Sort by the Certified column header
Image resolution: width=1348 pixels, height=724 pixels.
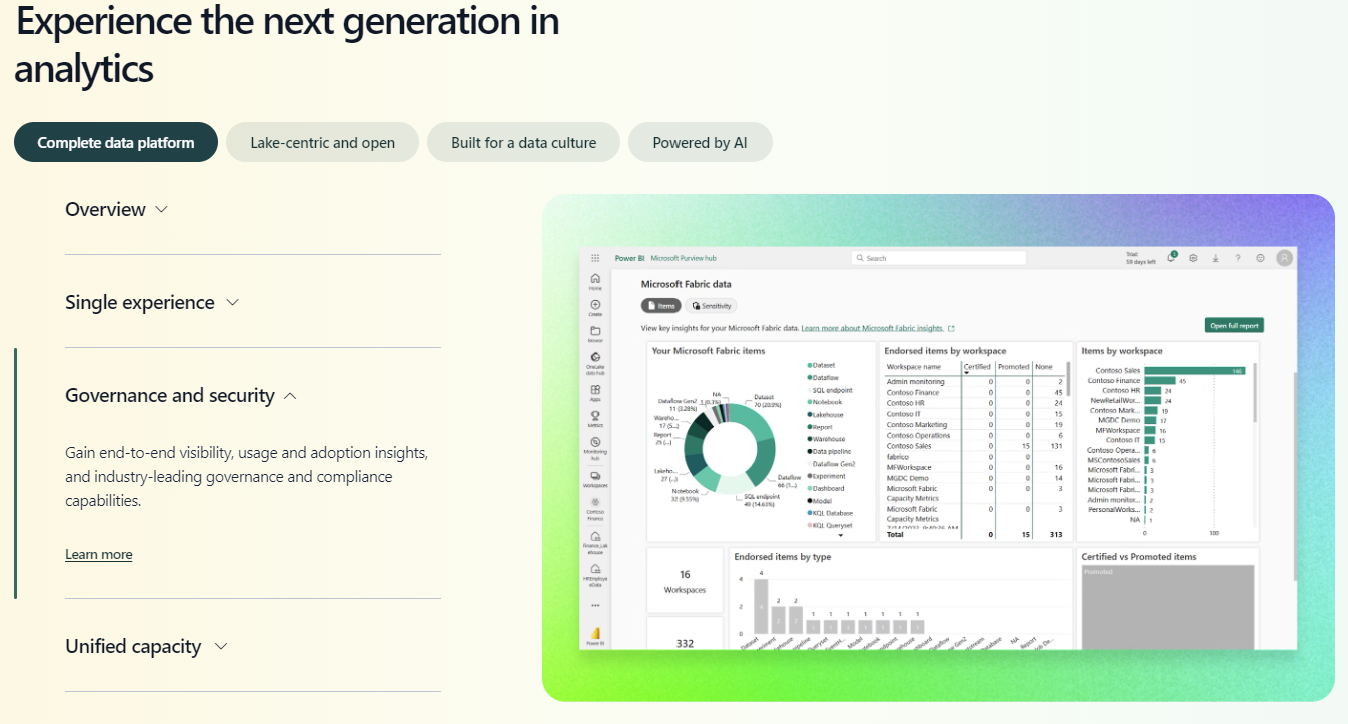pos(977,367)
